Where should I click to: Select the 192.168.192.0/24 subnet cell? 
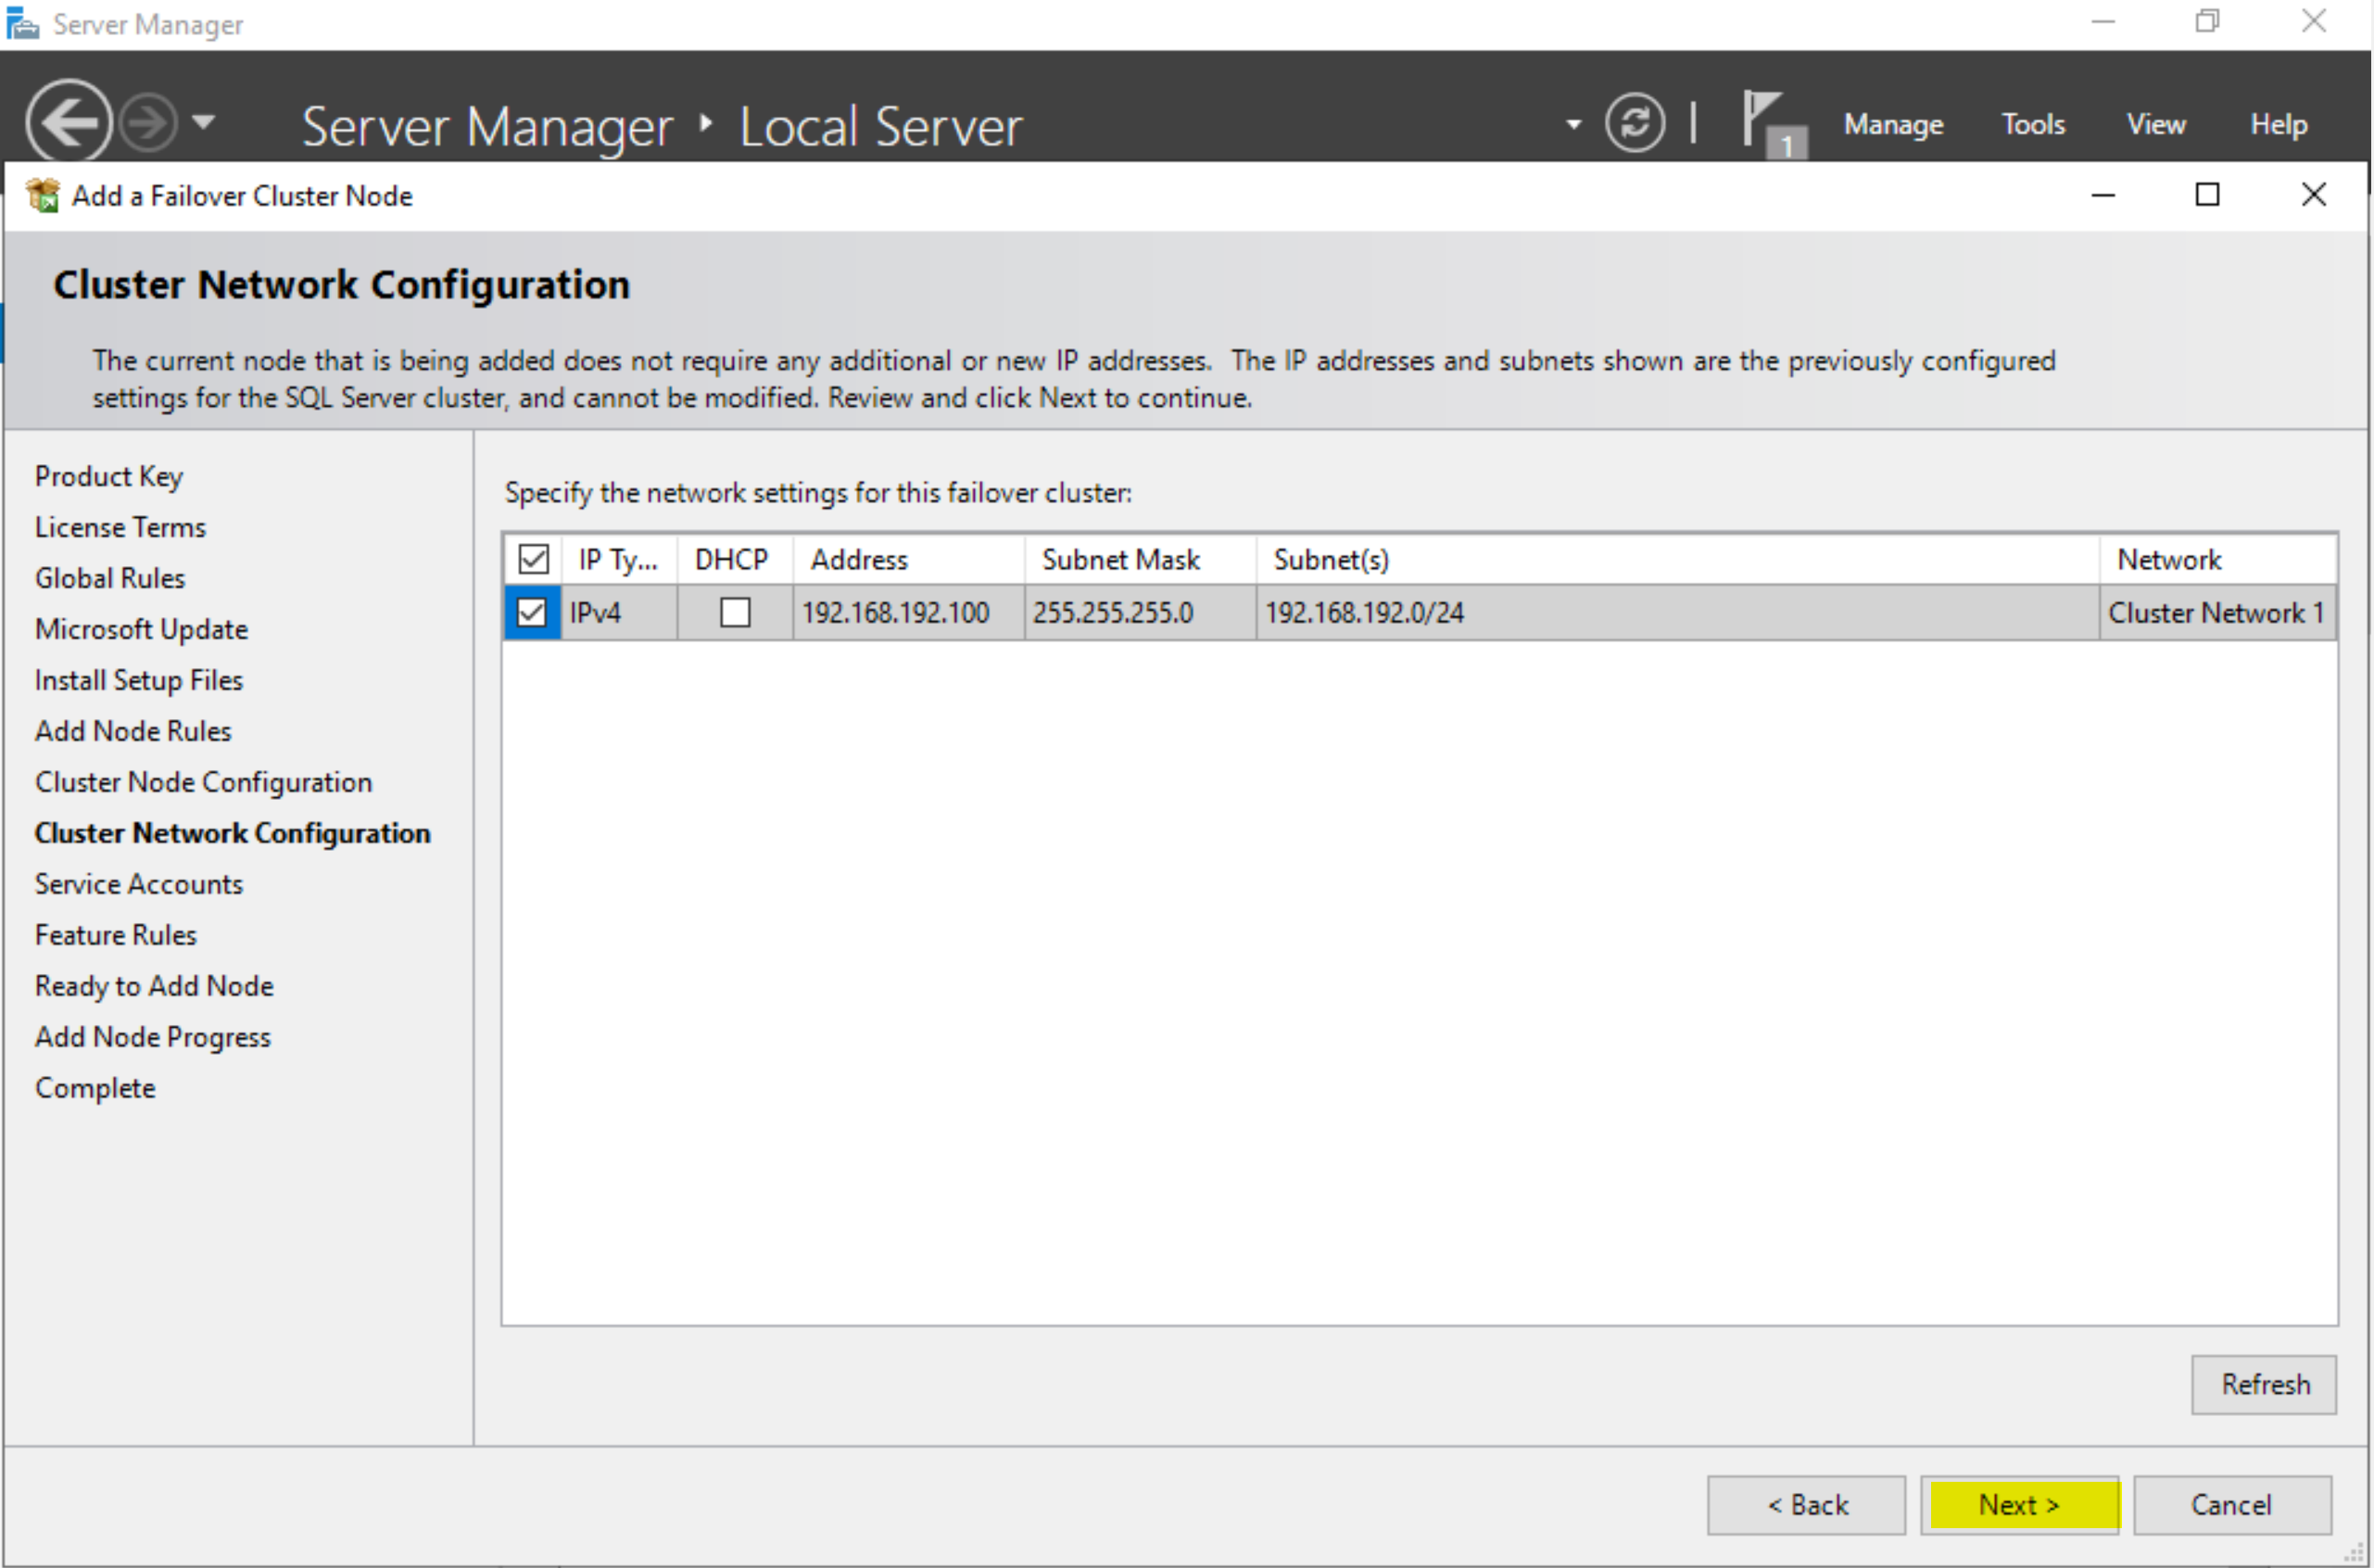click(1677, 612)
